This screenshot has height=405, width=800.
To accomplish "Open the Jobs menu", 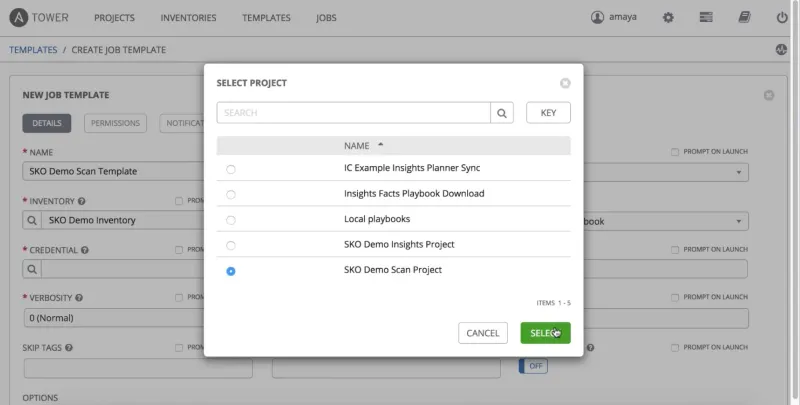I will (x=326, y=18).
